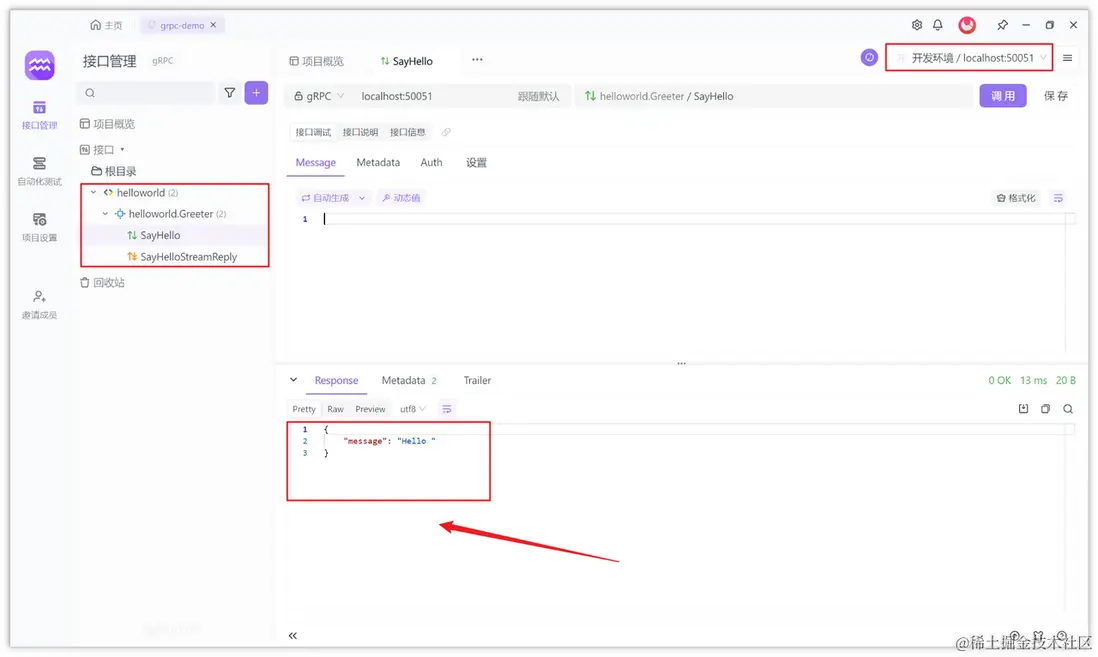Select the 接口说明 sub-tab
1098x657 pixels.
360,132
